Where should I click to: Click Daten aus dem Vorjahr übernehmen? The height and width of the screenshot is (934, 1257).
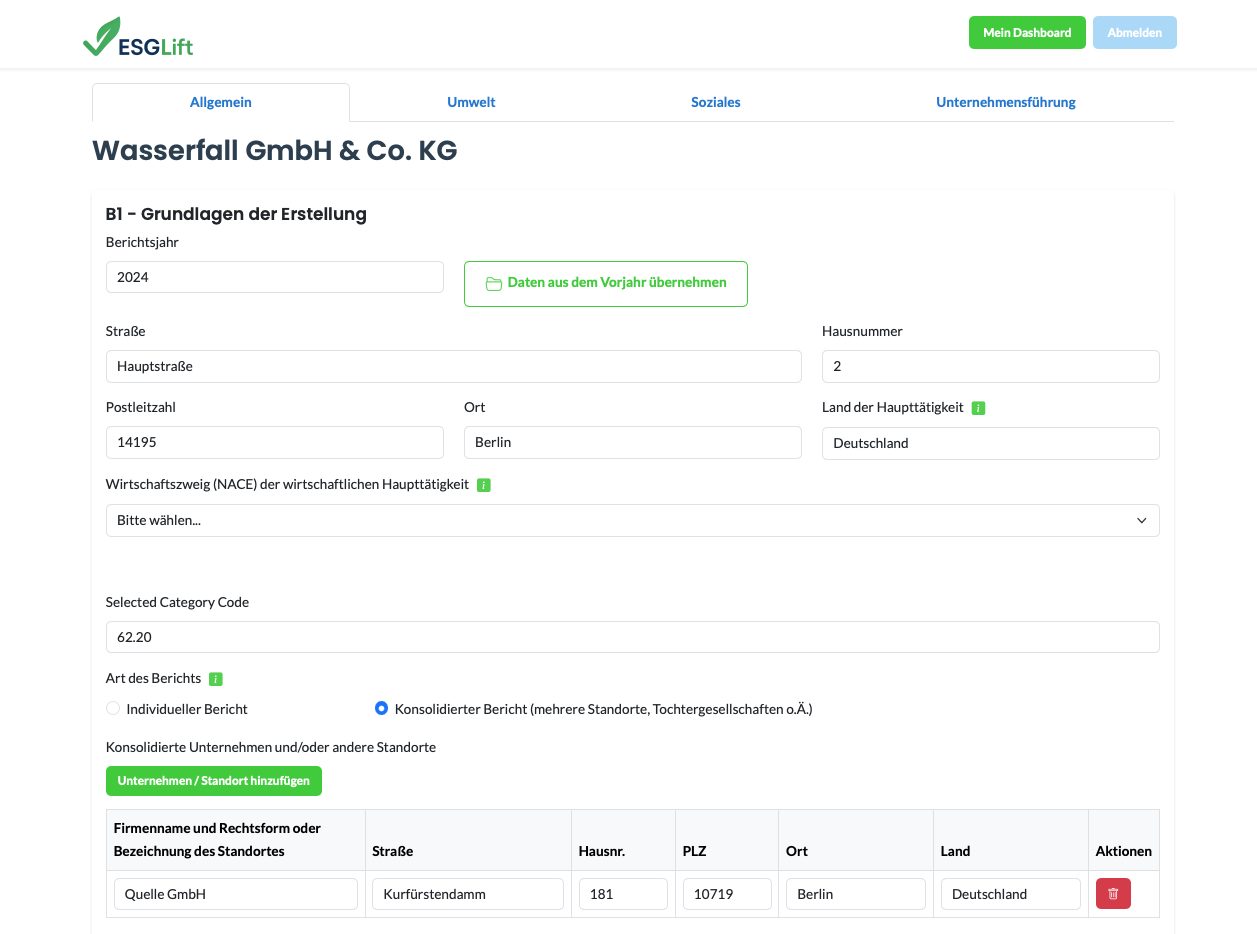[605, 283]
